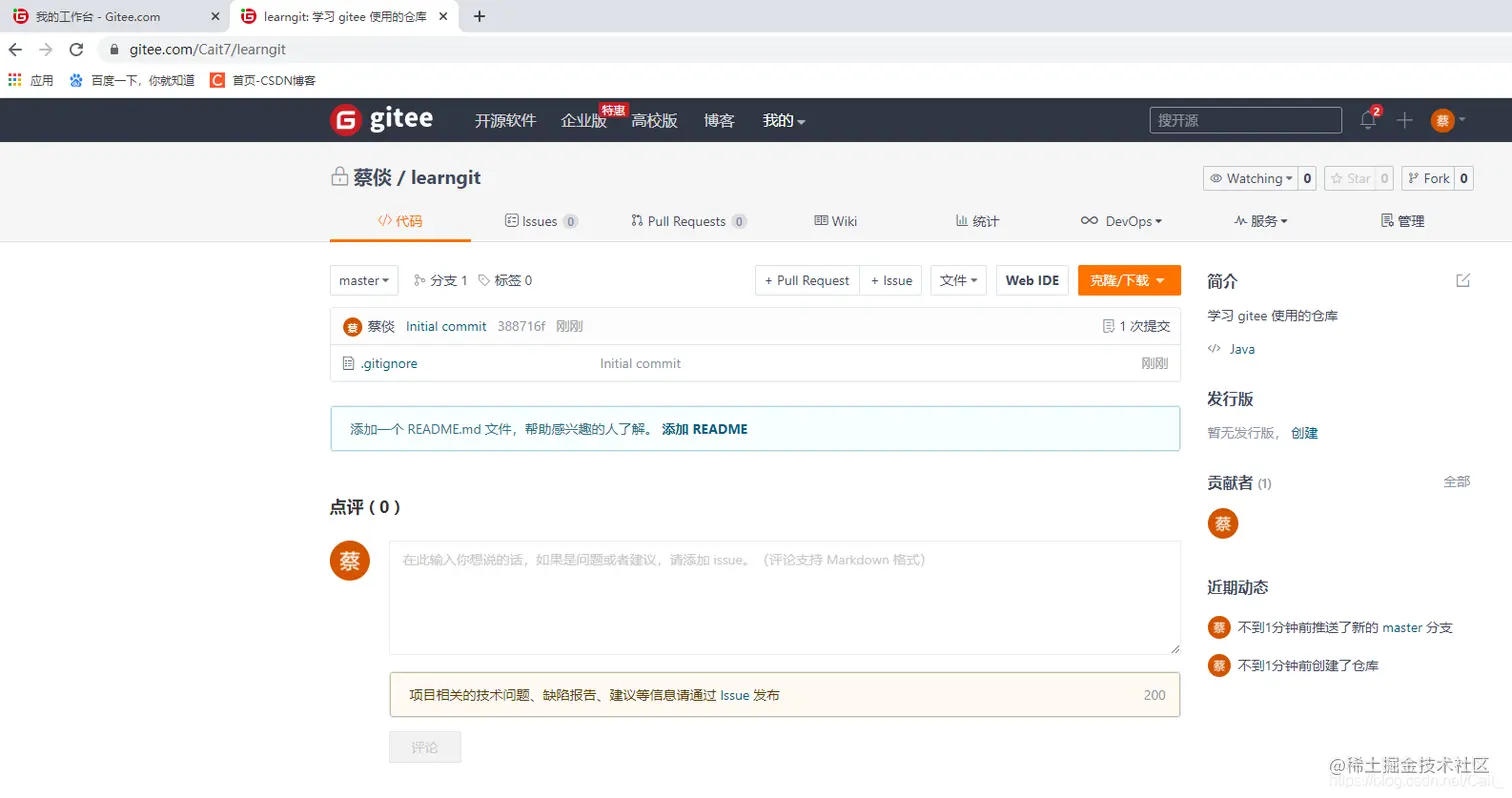
Task: Click 创建 to create a release
Action: tap(1304, 433)
